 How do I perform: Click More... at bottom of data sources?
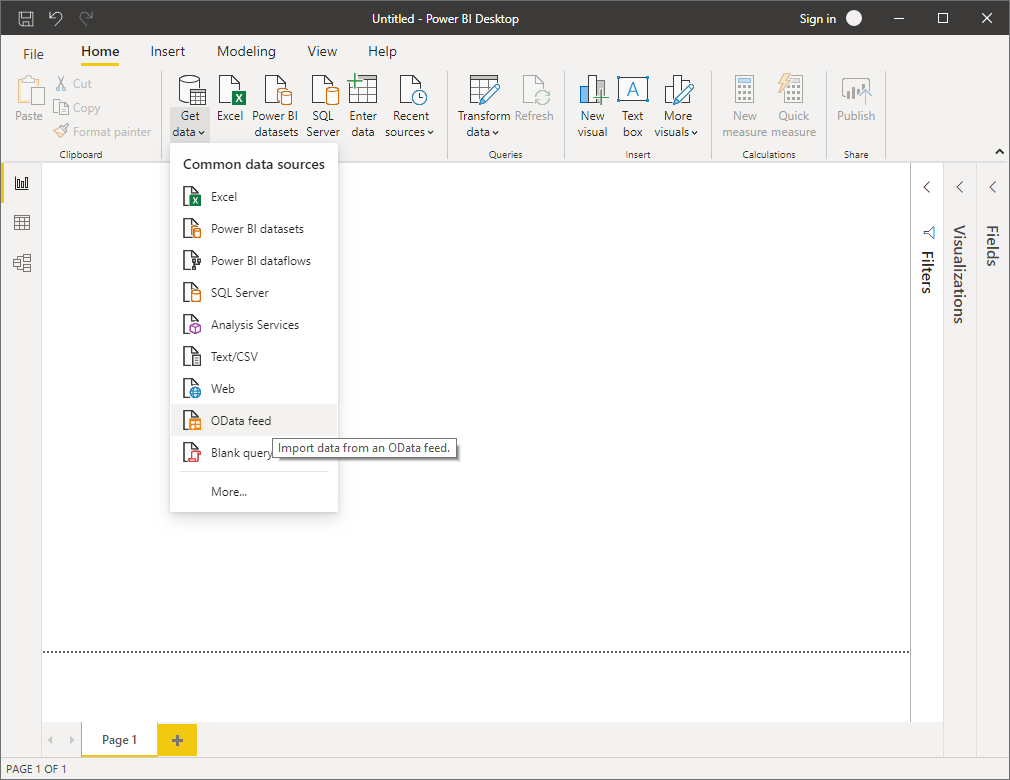tap(254, 491)
